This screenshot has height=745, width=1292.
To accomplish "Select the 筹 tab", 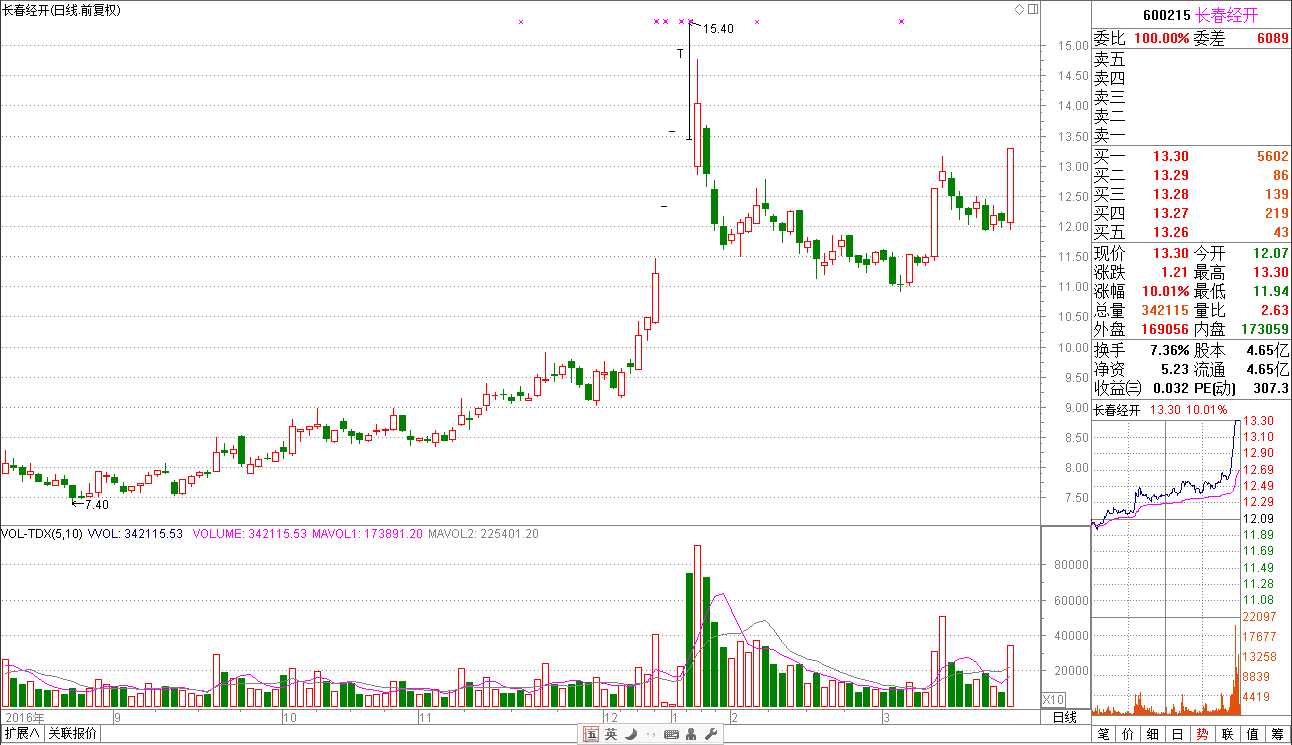I will tap(1278, 734).
